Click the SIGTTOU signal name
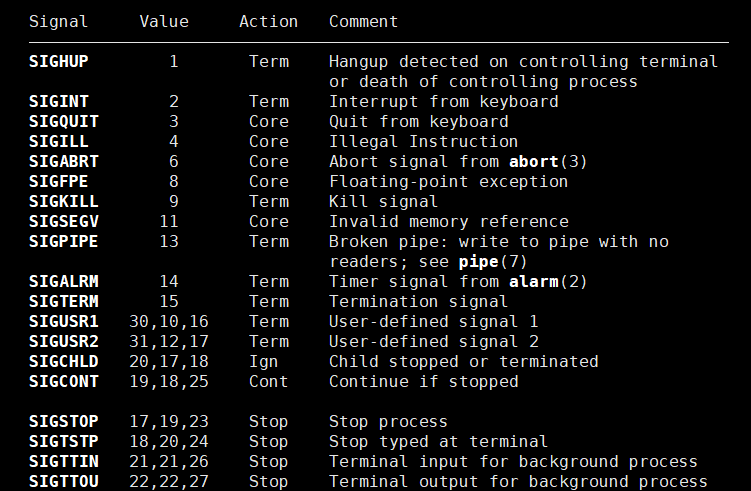Screen dimensions: 751x491 click(63, 482)
